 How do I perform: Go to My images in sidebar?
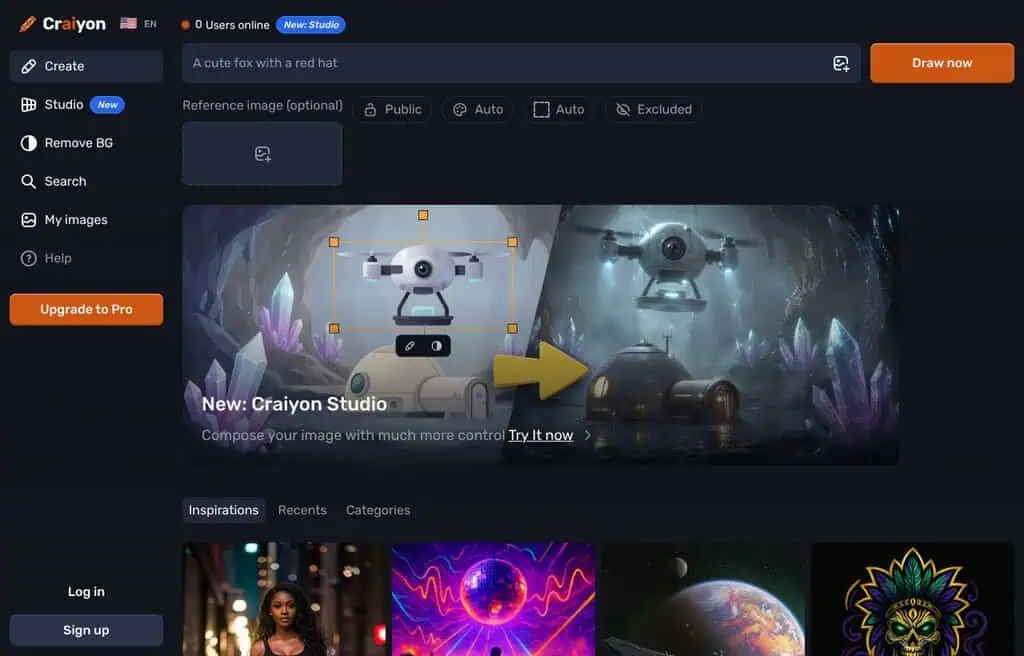tap(86, 220)
